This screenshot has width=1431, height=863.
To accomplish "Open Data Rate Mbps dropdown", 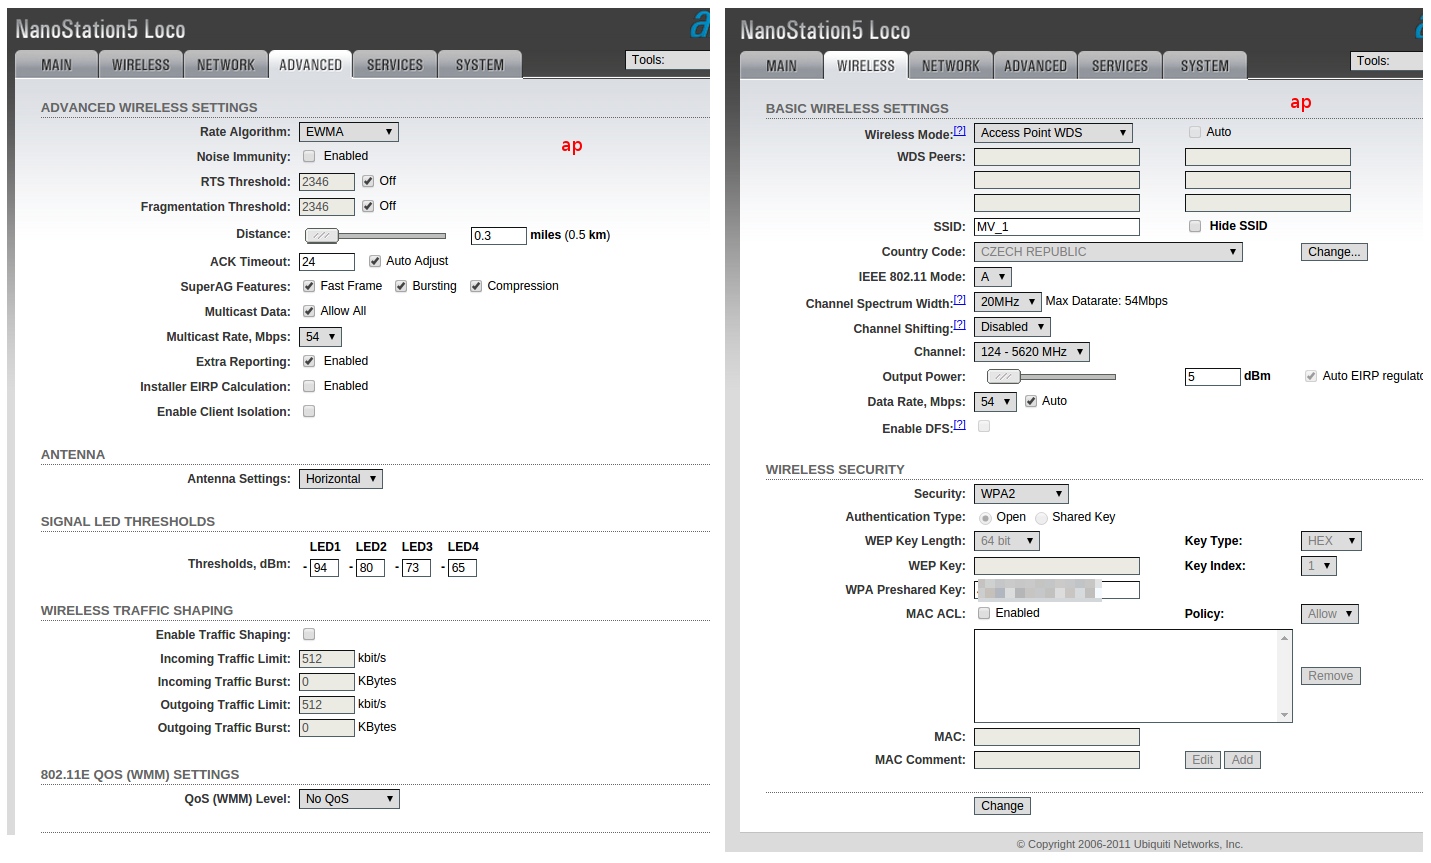I will [995, 402].
